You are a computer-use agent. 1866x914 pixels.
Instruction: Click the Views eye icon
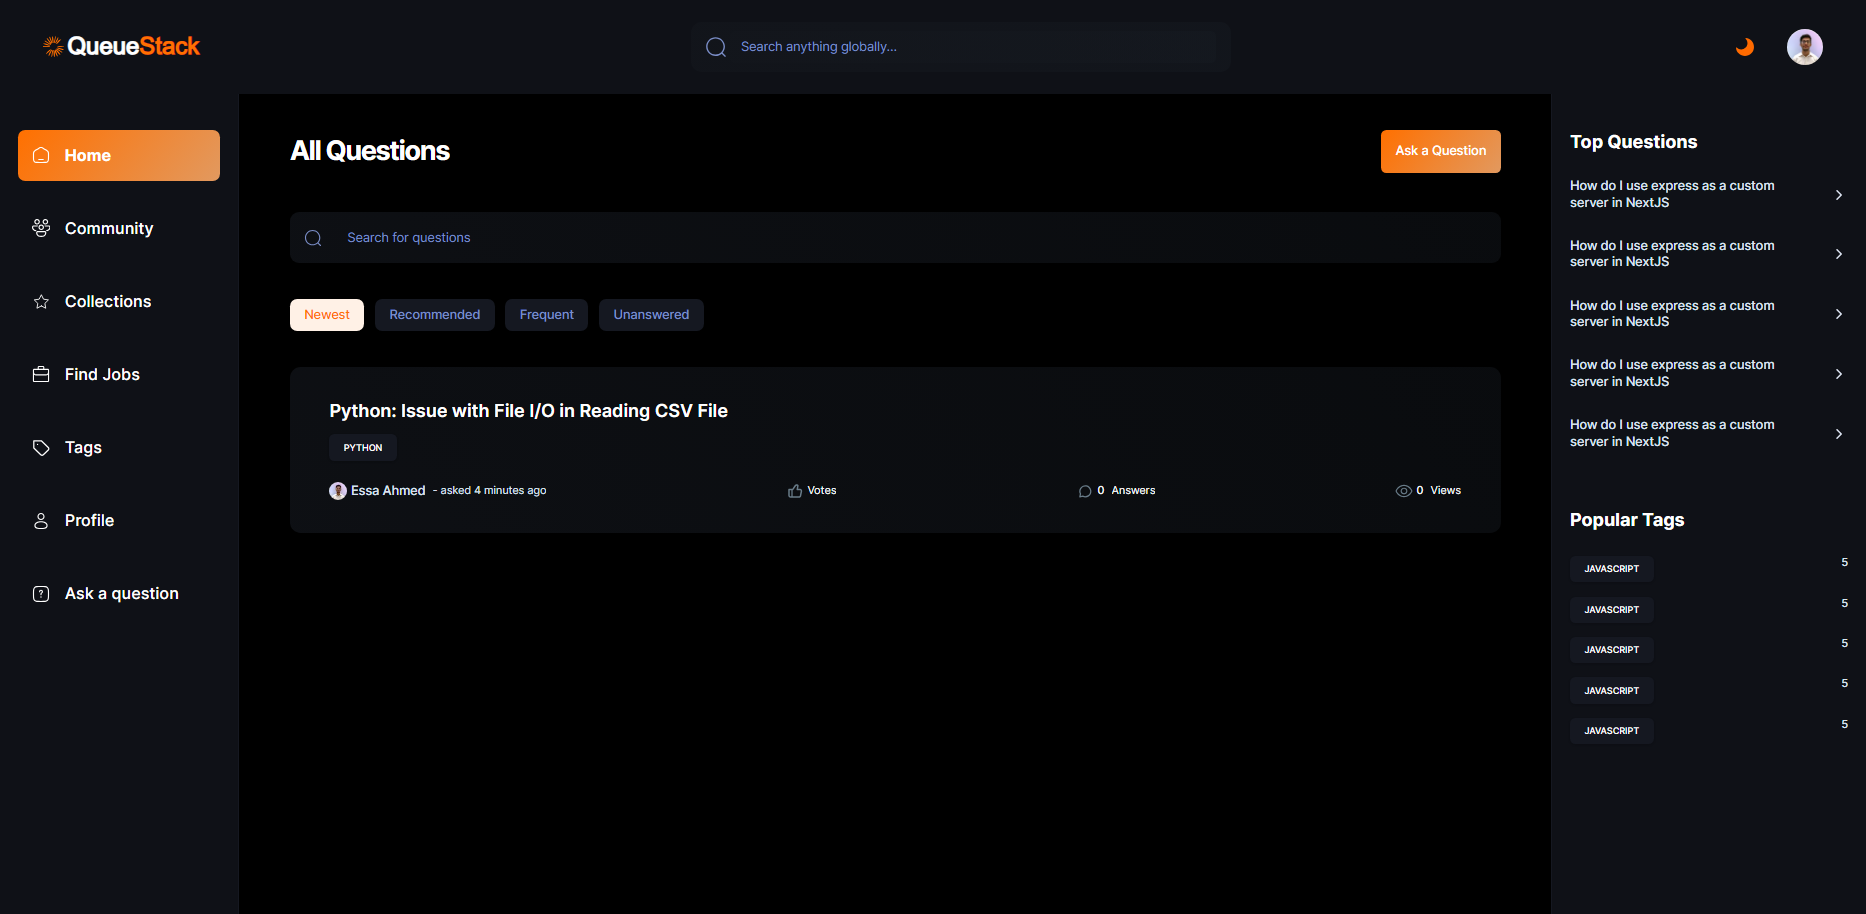point(1404,491)
